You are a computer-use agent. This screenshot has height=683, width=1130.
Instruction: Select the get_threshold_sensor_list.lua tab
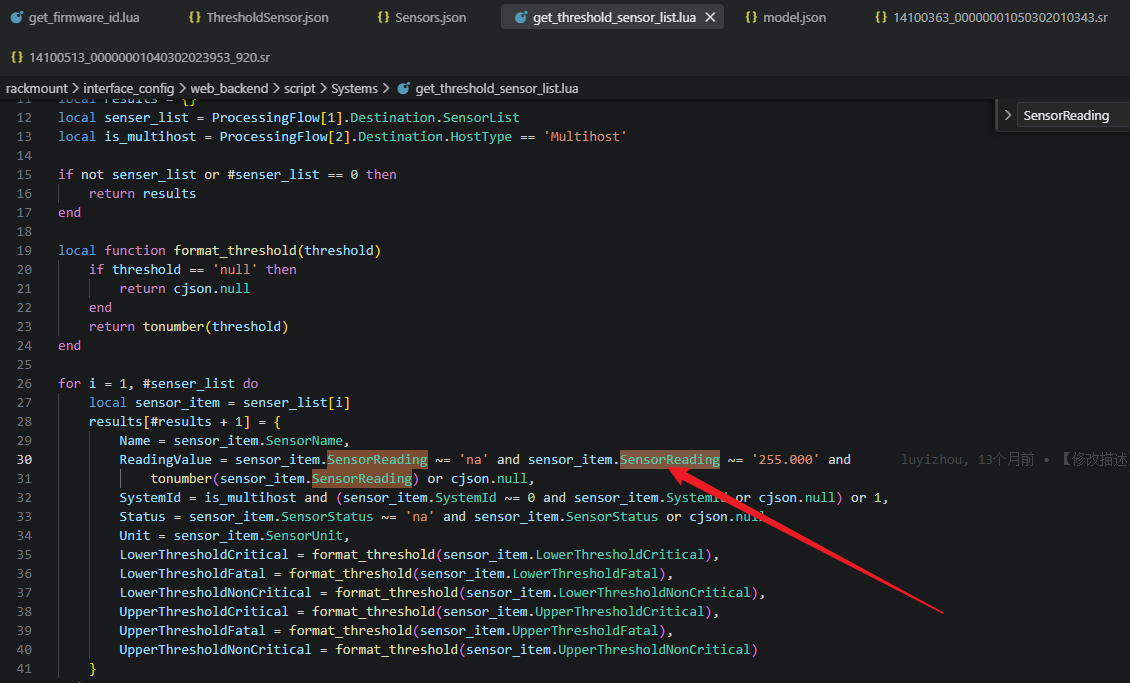coord(614,17)
